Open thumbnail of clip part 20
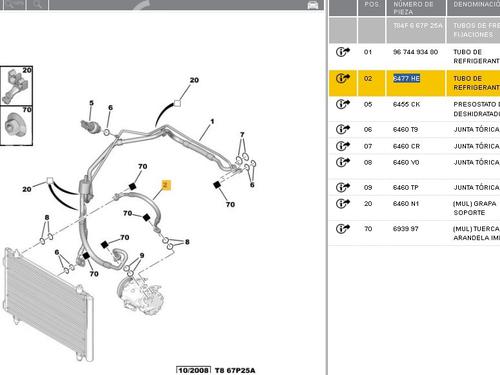This screenshot has width=500, height=375. (x=16, y=86)
